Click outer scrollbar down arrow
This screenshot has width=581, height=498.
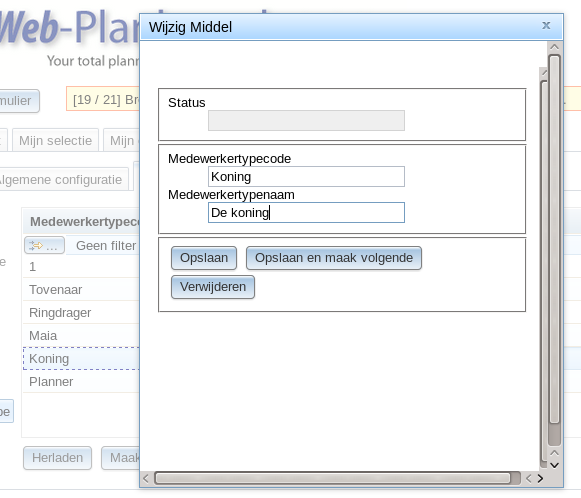point(555,465)
